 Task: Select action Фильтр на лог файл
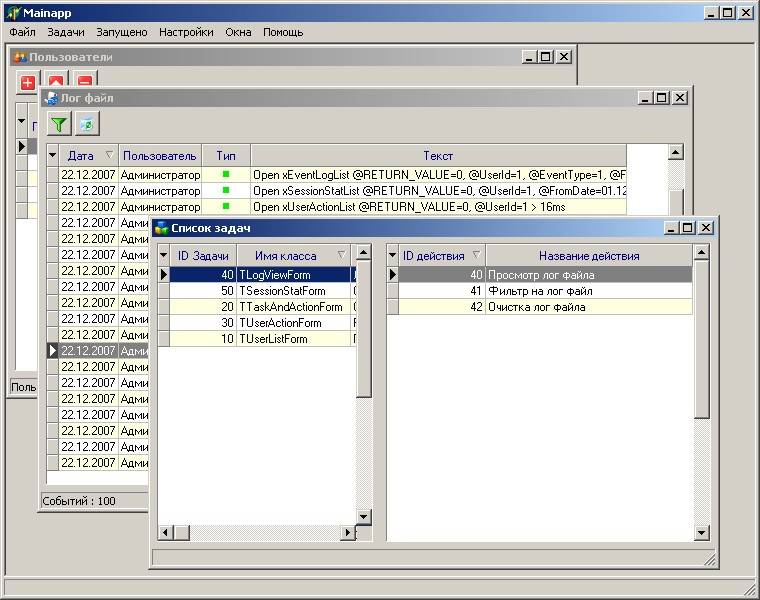(x=540, y=291)
